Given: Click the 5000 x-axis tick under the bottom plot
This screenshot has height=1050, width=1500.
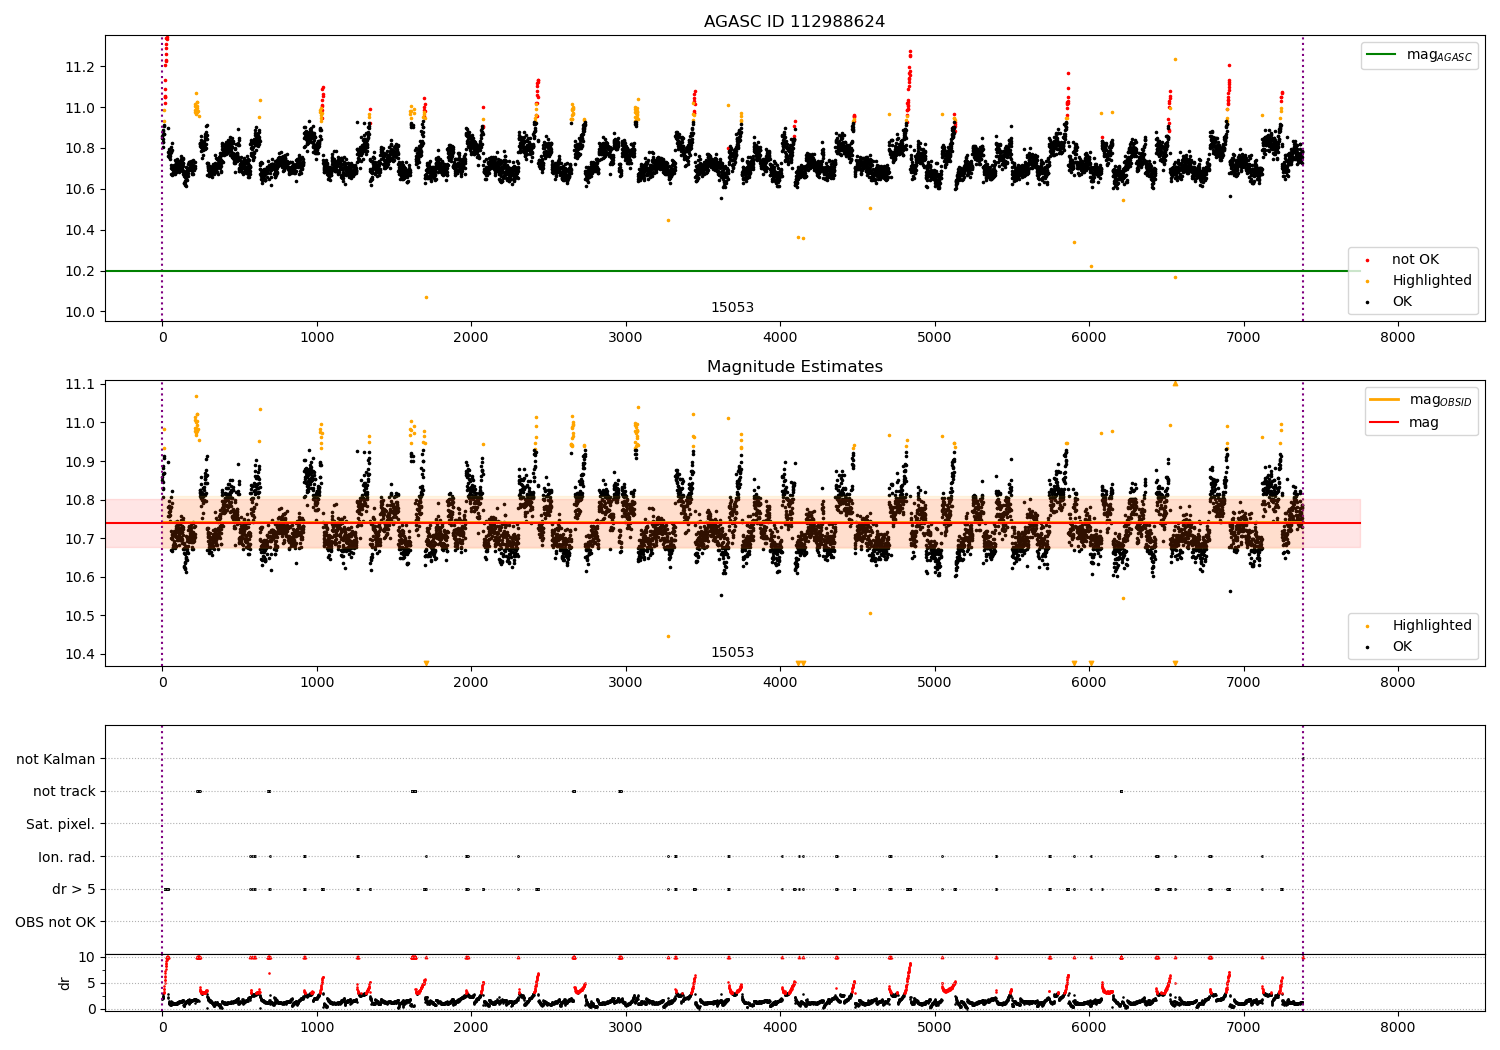Looking at the screenshot, I should pyautogui.click(x=935, y=1026).
